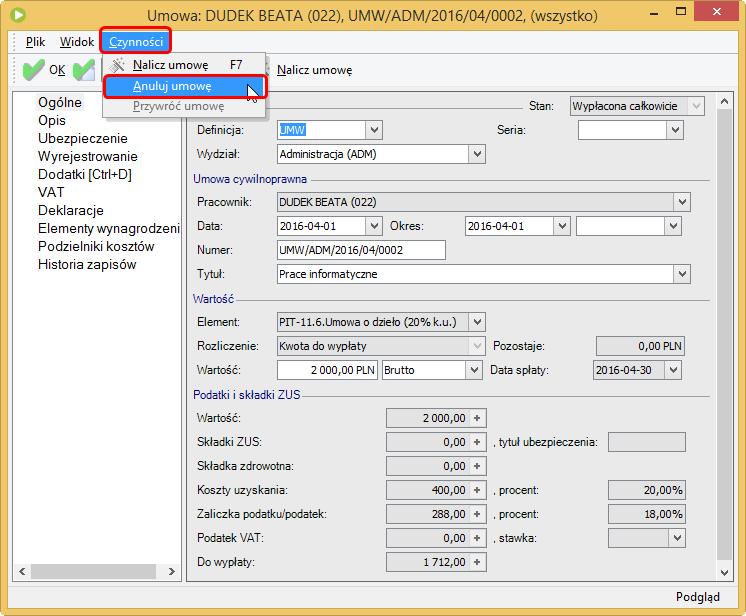Click the podatek procent 18,00% field
Screen dimensions: 746x616
(x=647, y=514)
